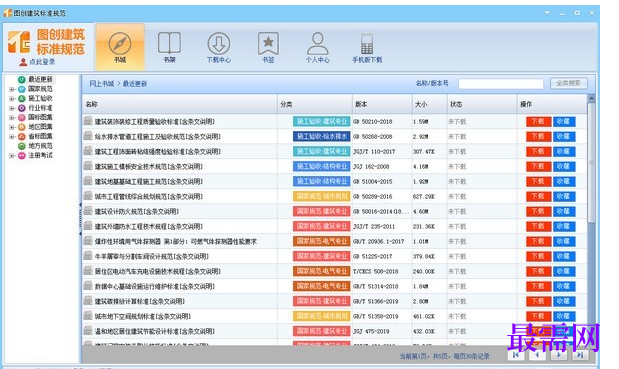
Task: Open 建筑碳排放计算标准 entry
Action: tap(140, 302)
